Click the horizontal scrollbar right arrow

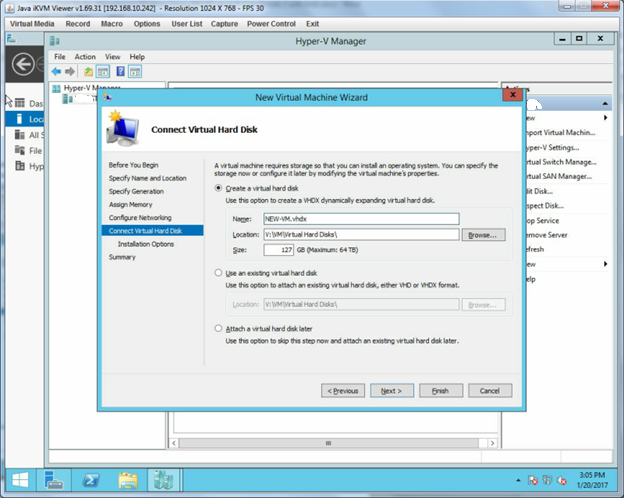coord(492,443)
